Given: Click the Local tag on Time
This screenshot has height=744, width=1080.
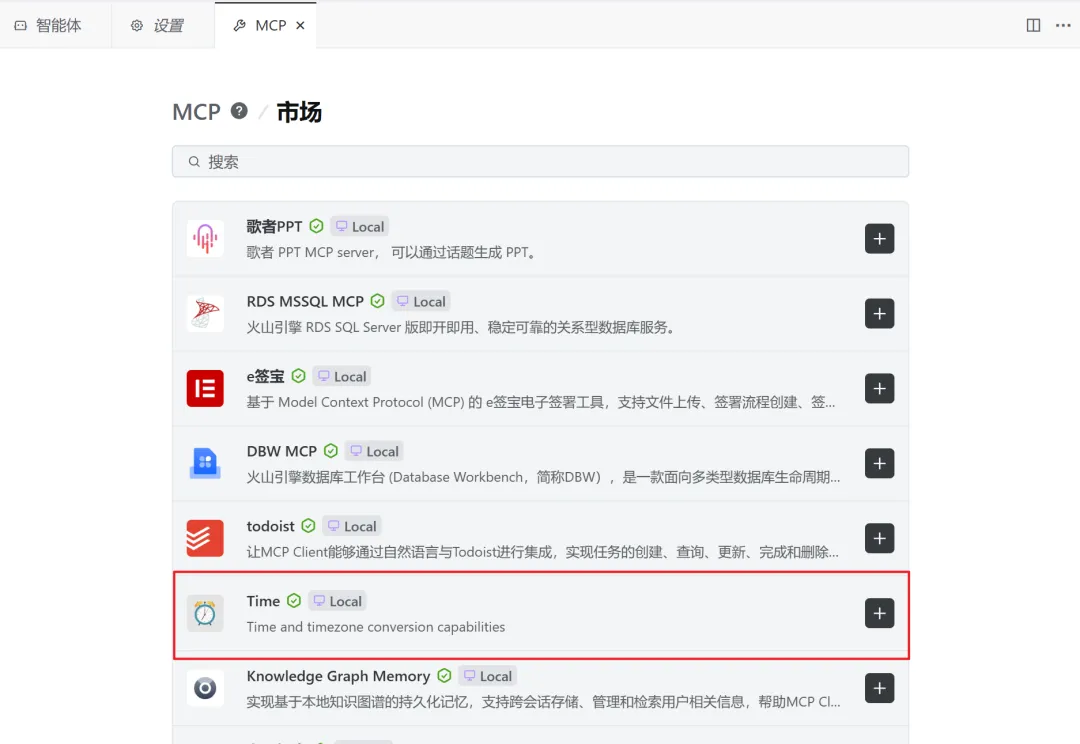Looking at the screenshot, I should (337, 601).
